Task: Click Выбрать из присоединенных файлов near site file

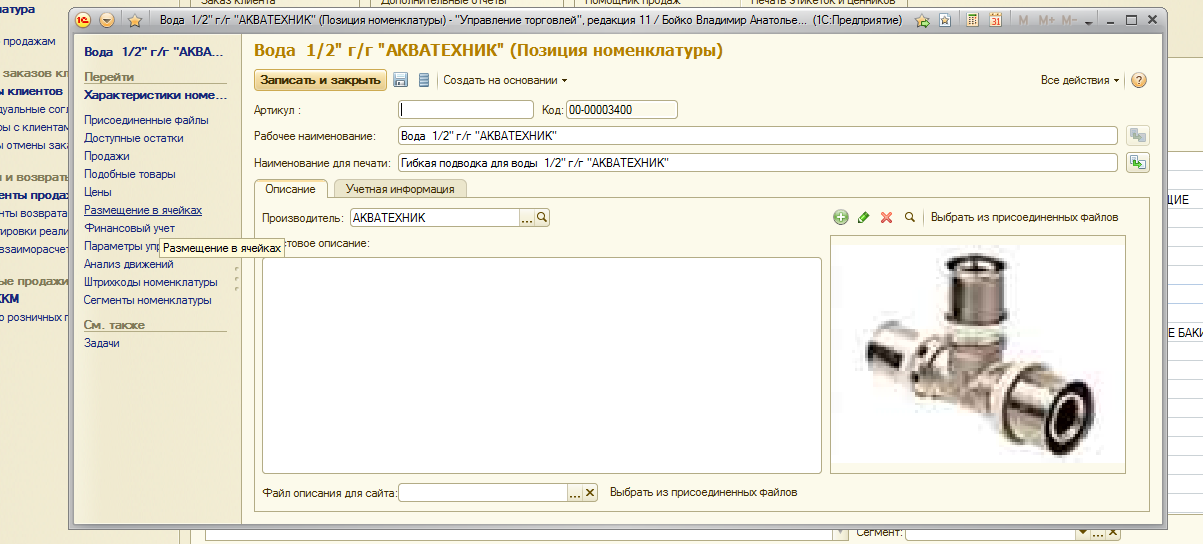Action: [x=704, y=492]
